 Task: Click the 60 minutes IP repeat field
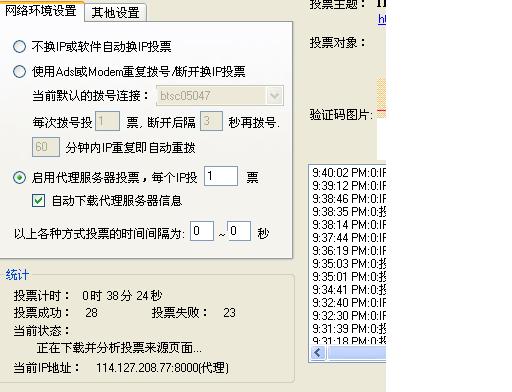pos(46,147)
